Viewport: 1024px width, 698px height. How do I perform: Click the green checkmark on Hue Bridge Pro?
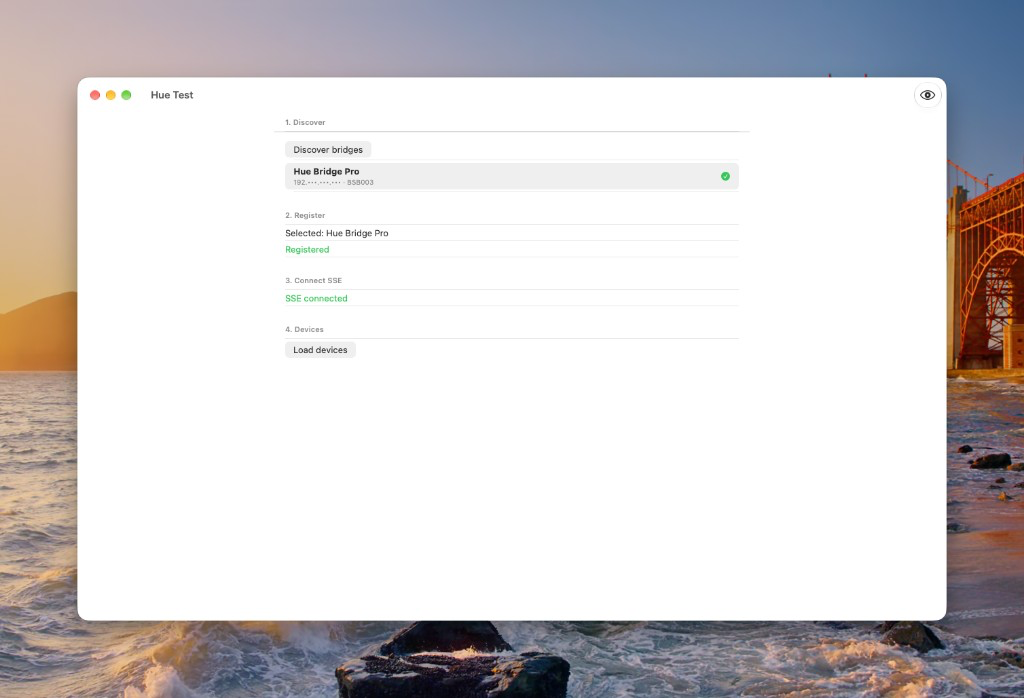point(725,176)
